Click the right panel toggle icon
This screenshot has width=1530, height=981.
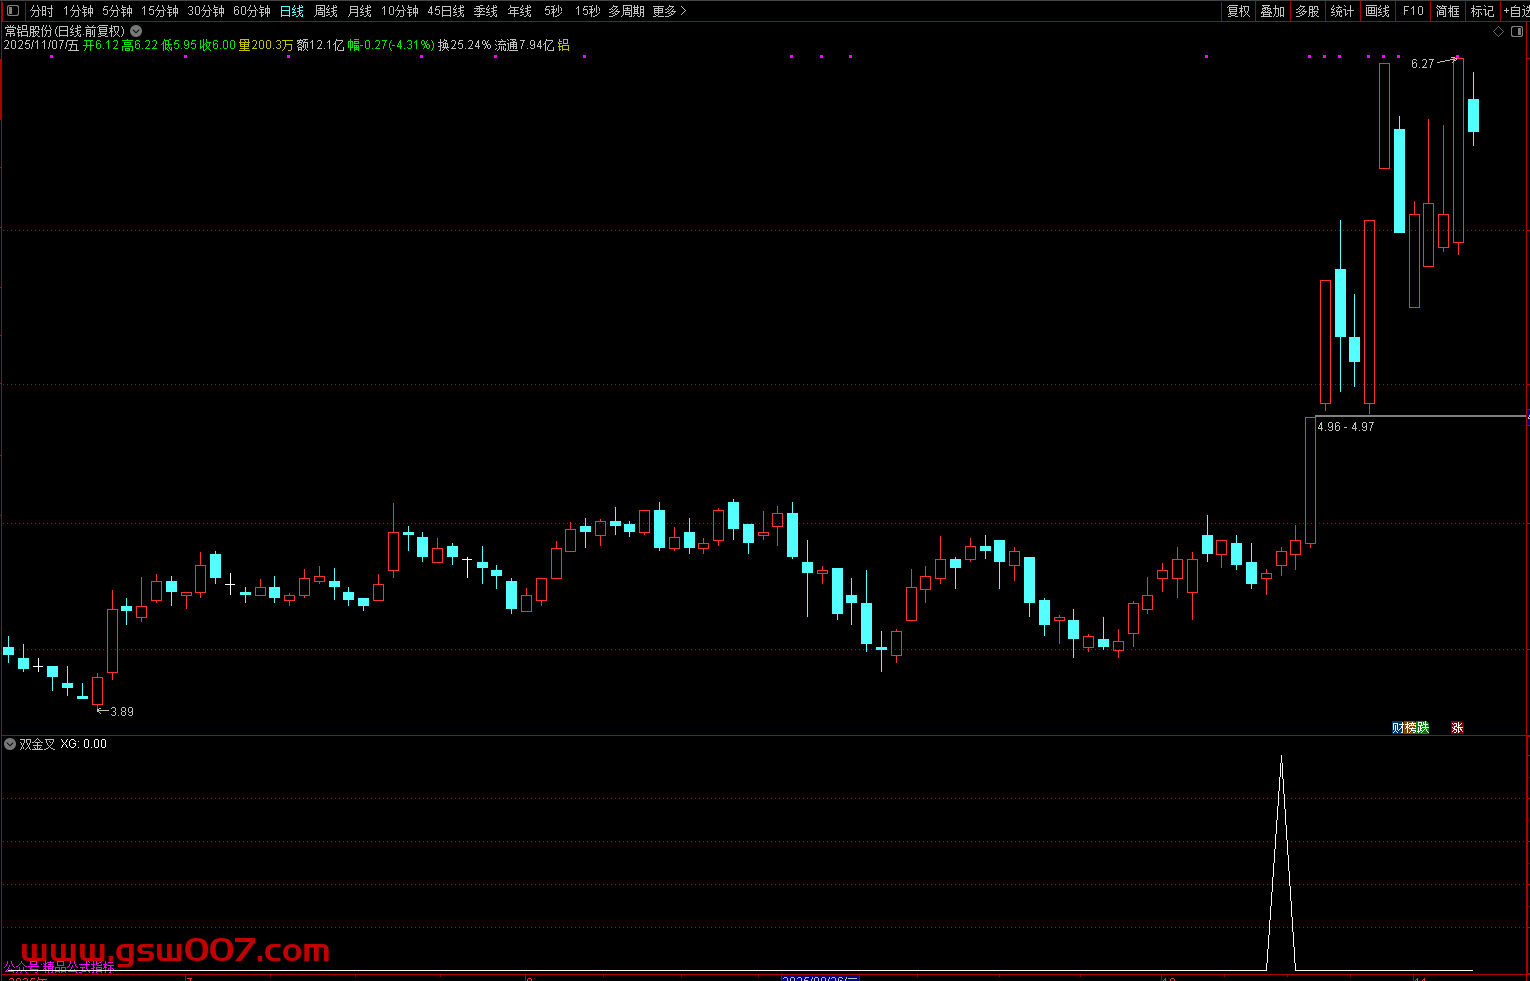[x=1517, y=32]
